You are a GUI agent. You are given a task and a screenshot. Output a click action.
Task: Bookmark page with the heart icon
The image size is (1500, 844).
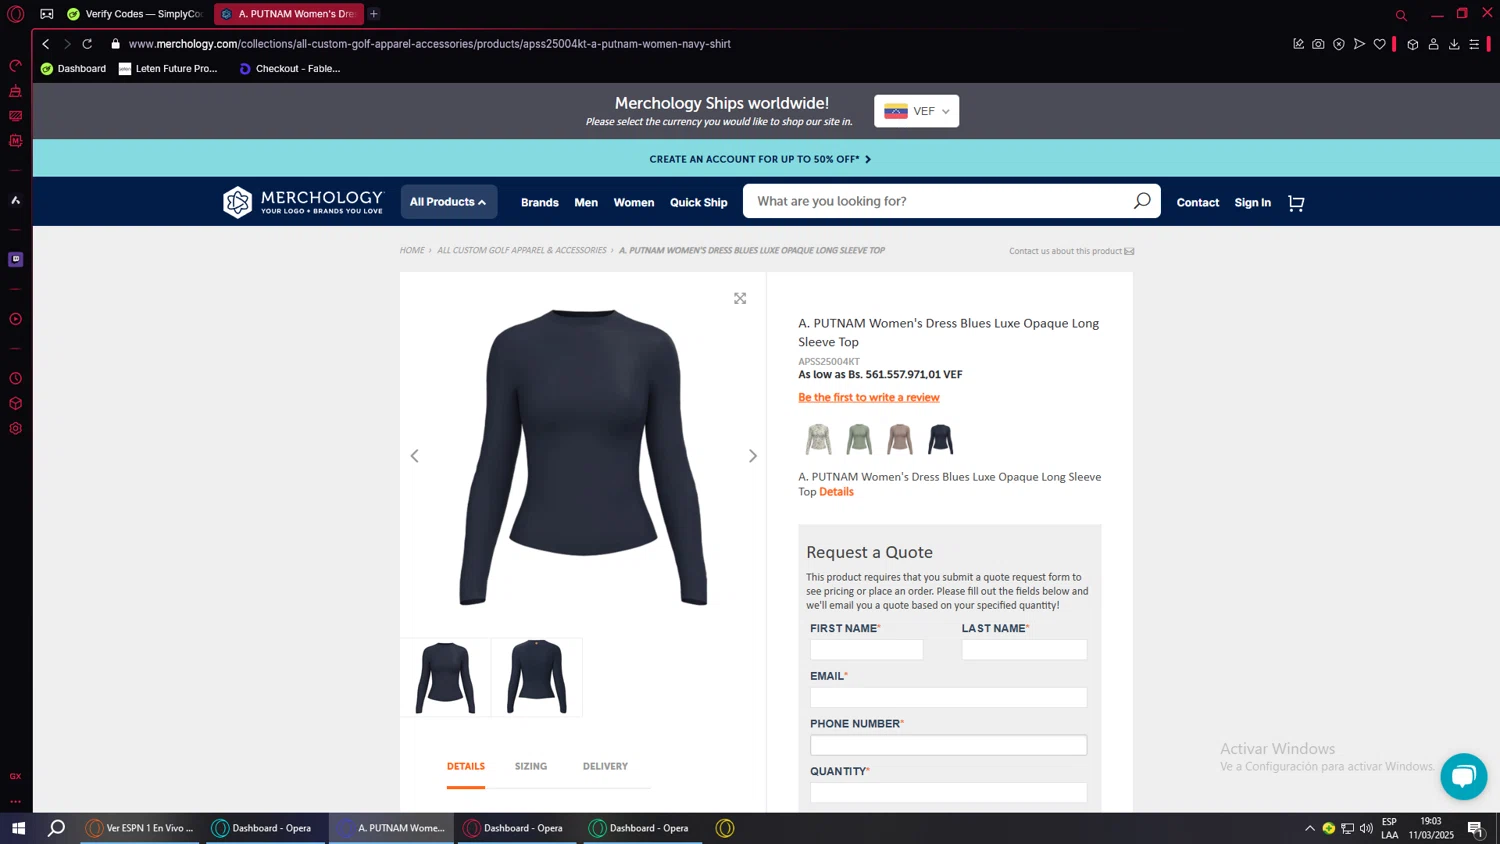[x=1380, y=44]
